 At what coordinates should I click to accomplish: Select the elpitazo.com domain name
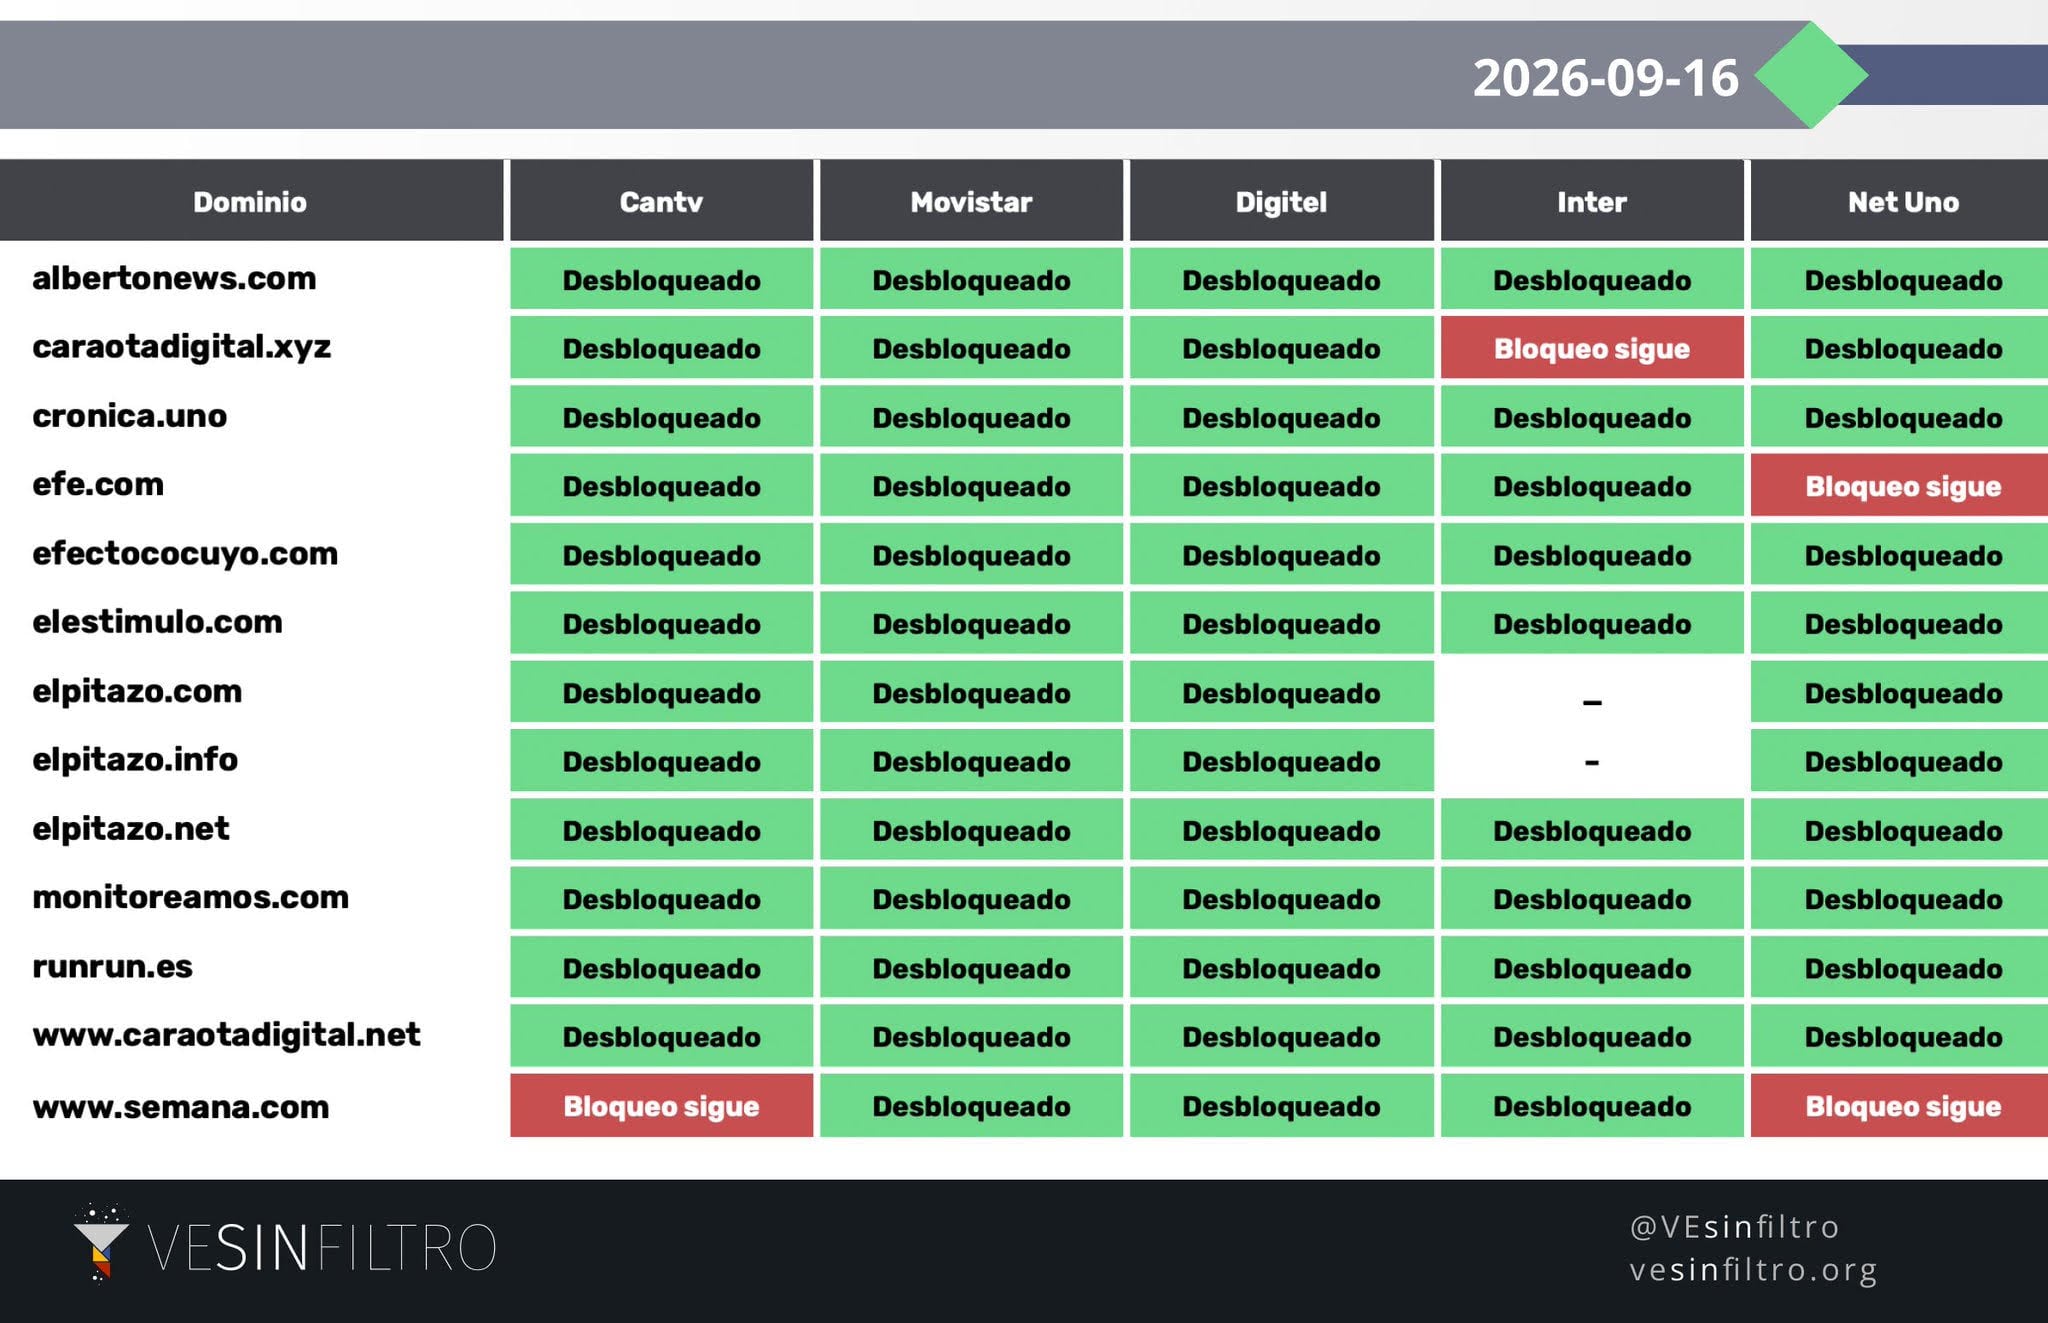point(137,691)
